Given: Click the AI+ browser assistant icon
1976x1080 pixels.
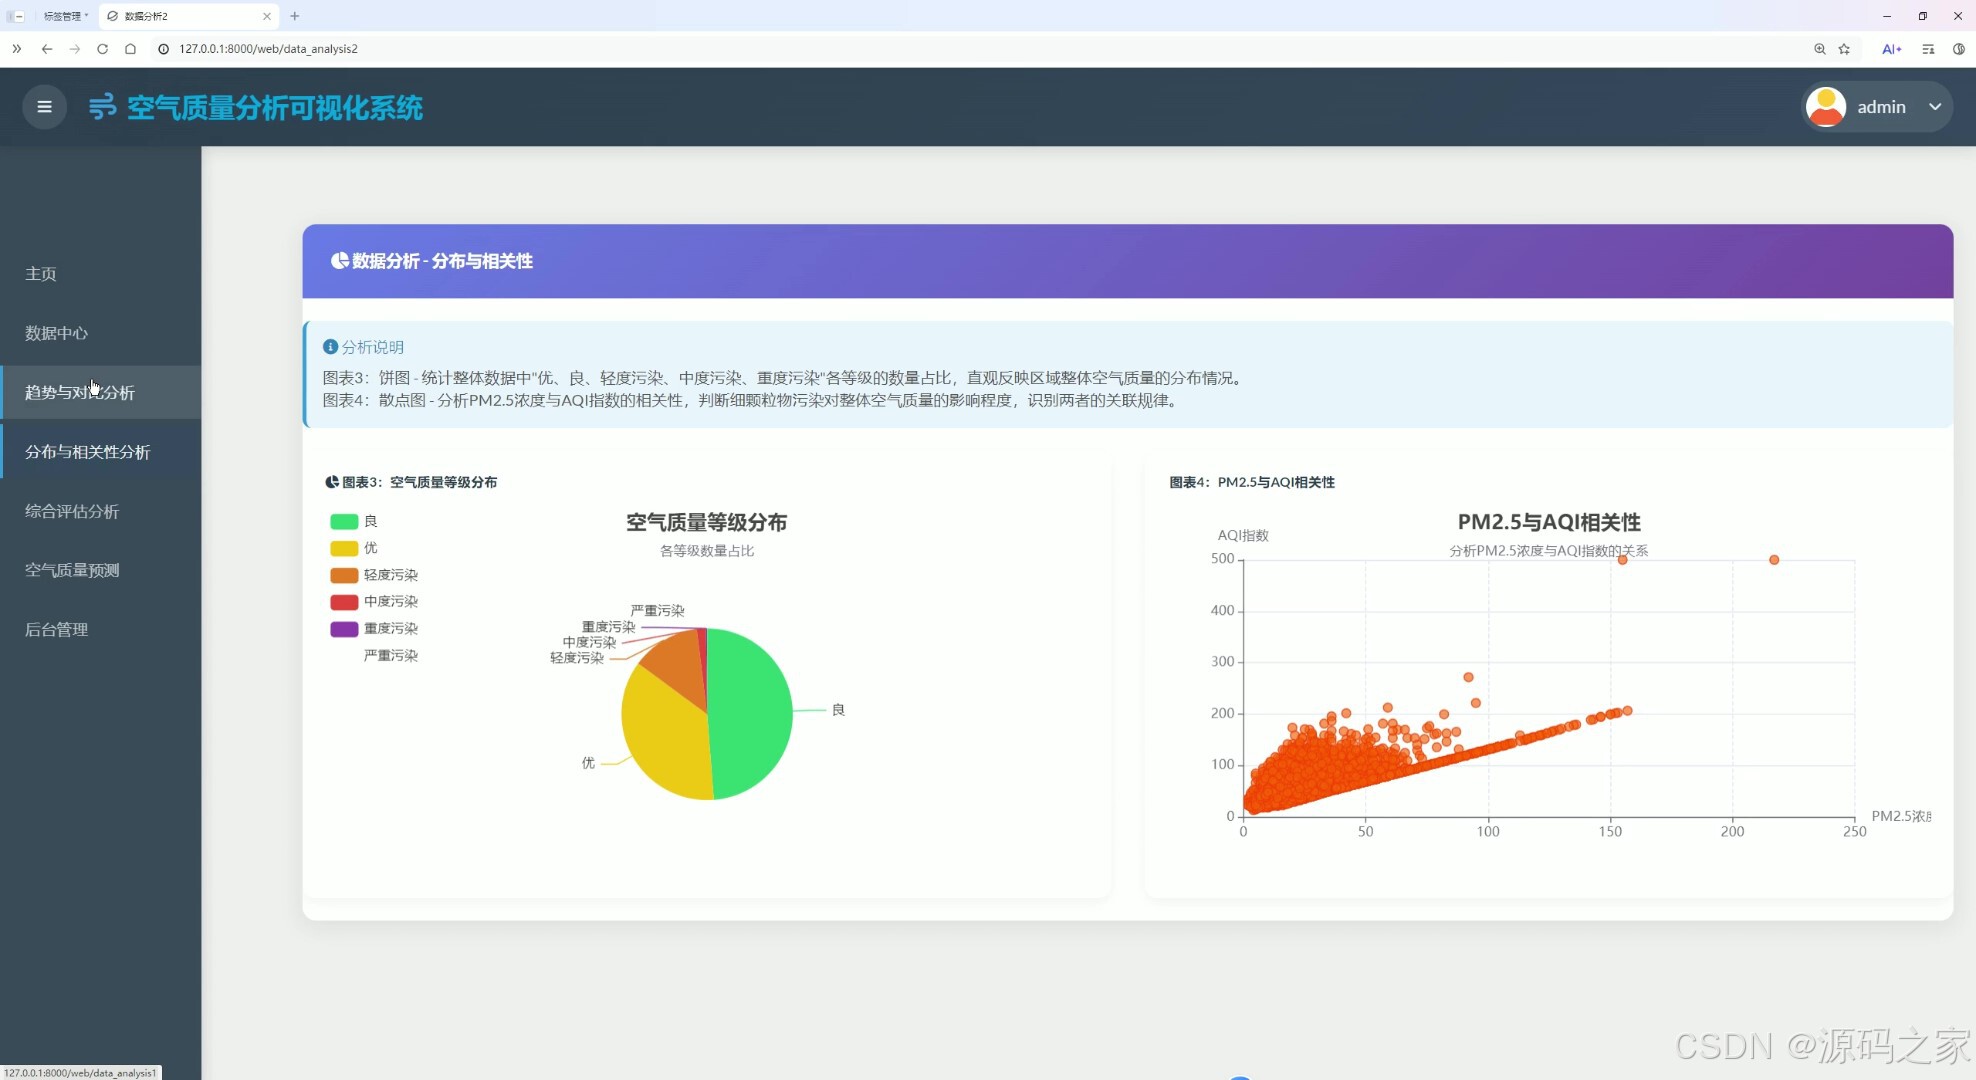Looking at the screenshot, I should 1891,49.
